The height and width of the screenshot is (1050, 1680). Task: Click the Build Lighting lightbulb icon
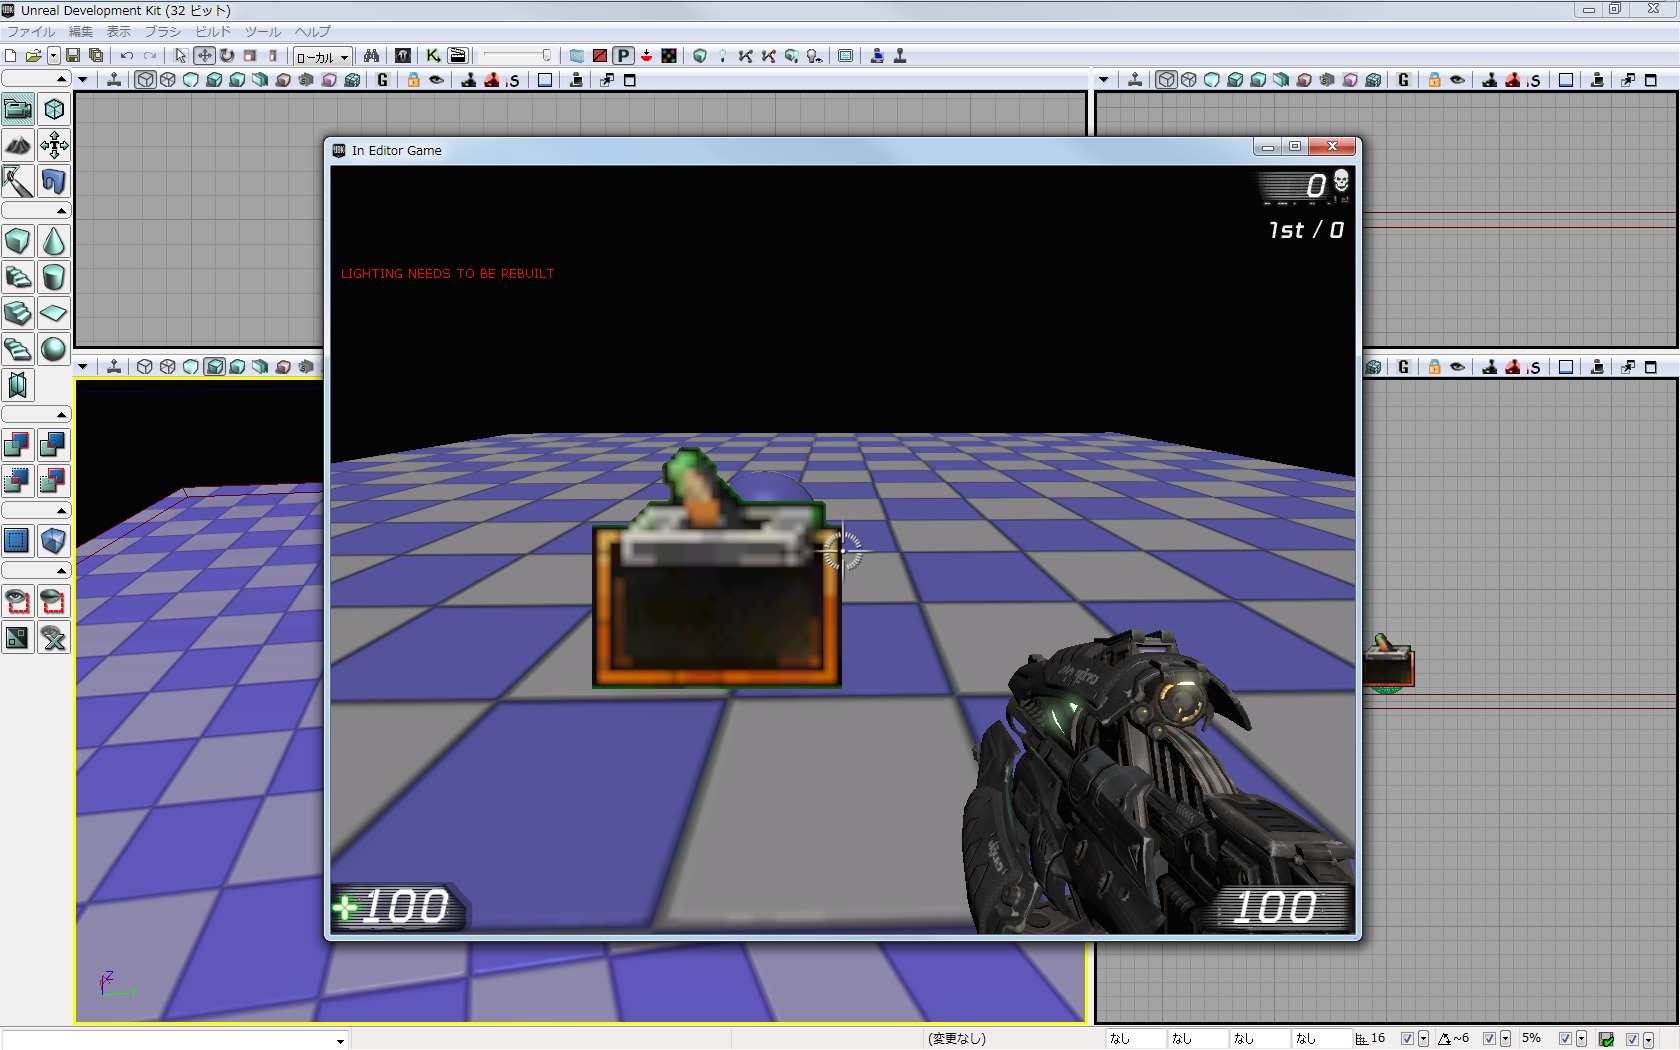(x=722, y=56)
